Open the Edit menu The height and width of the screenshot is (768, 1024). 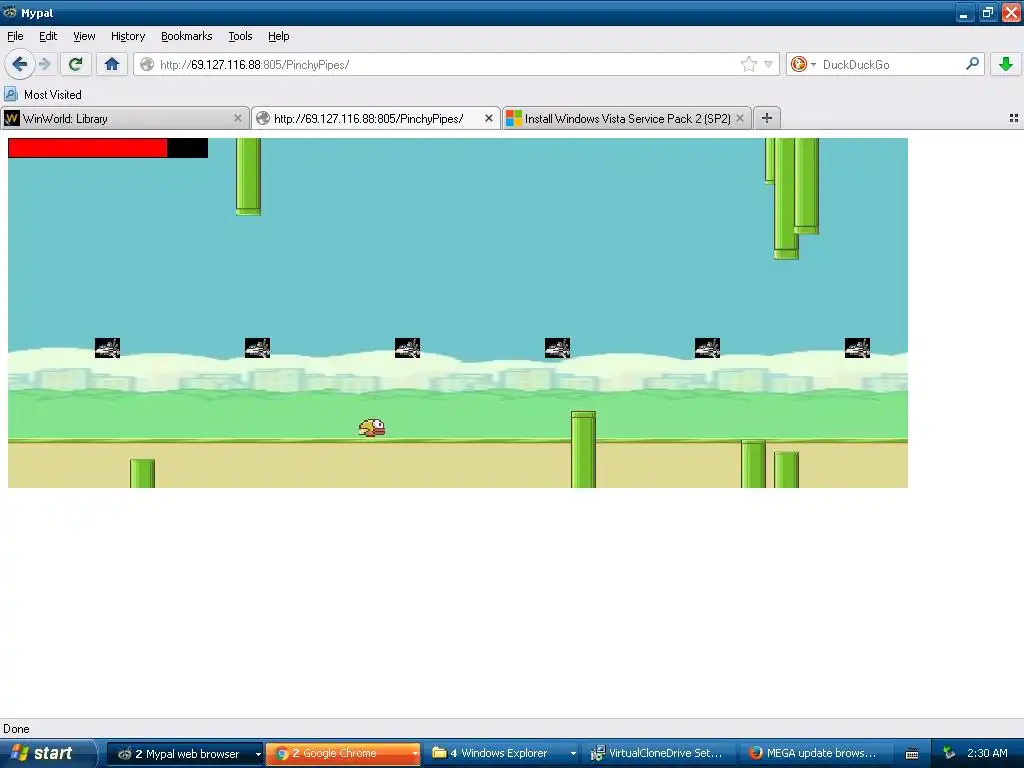pos(48,36)
